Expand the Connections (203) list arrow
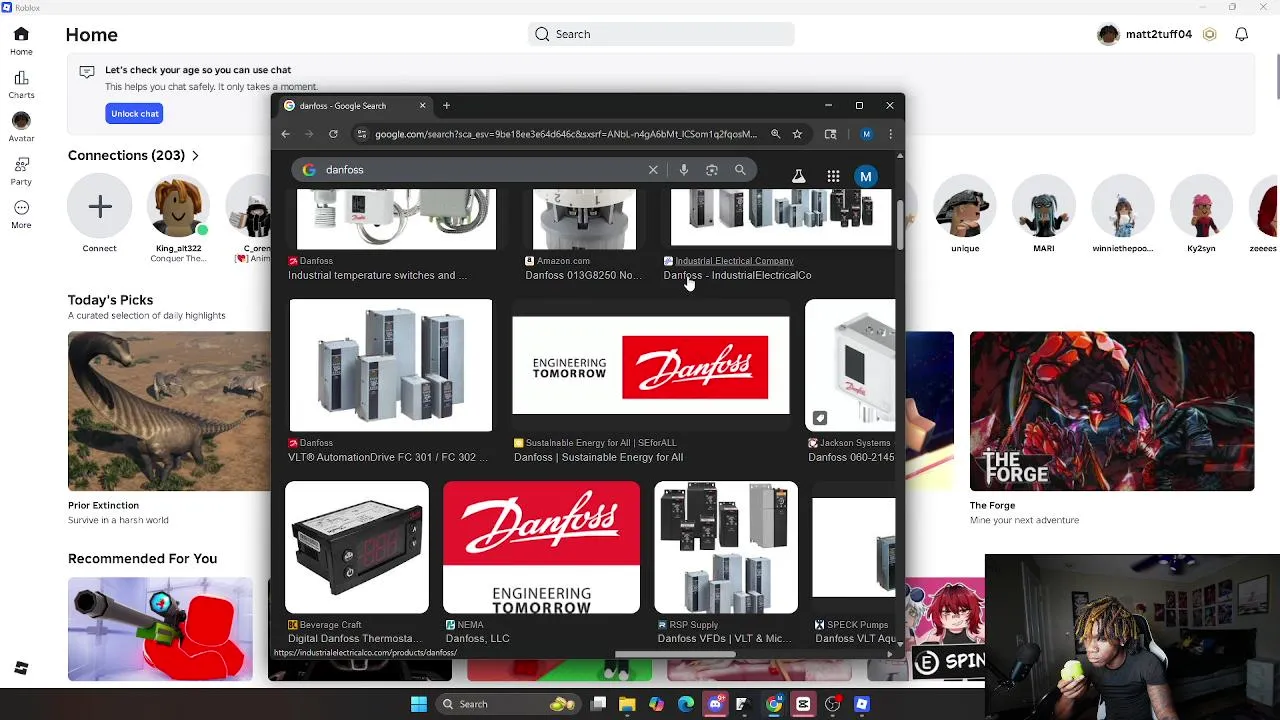This screenshot has height=720, width=1280. 195,156
